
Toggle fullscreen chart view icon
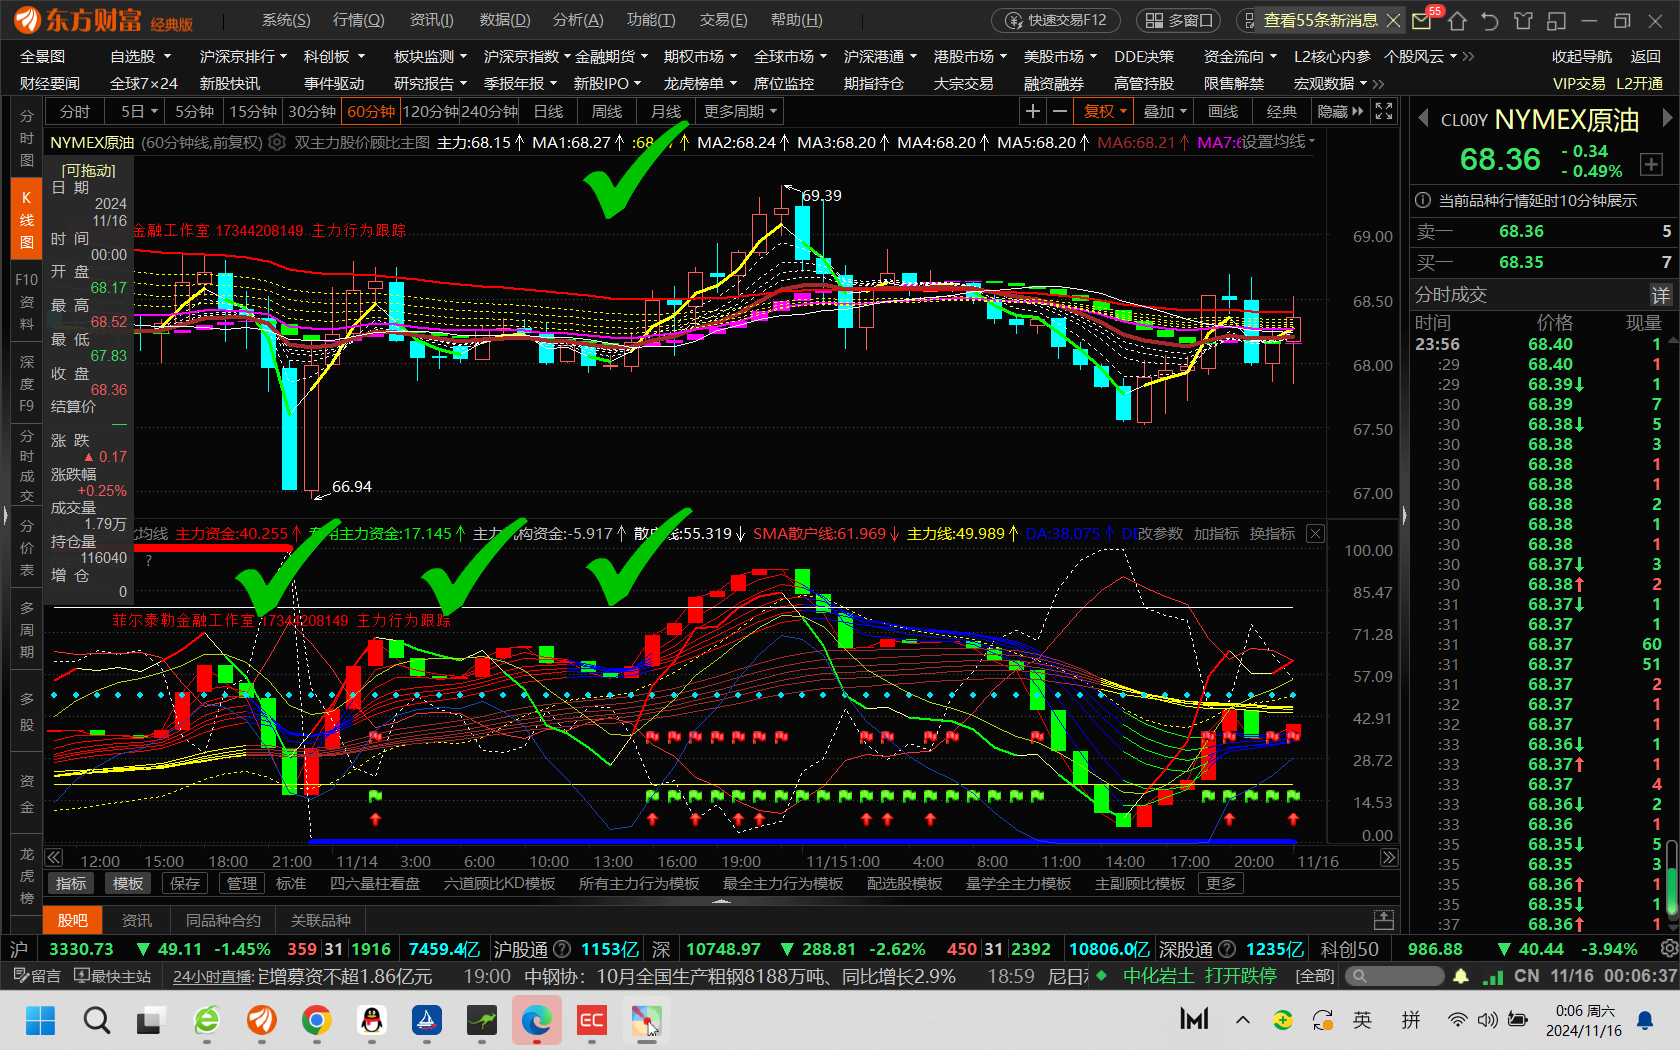(x=1384, y=111)
